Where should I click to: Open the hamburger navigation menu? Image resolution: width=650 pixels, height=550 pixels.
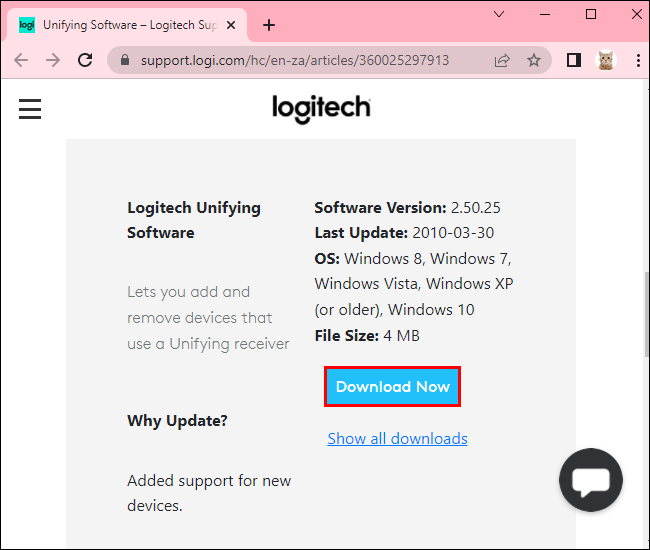tap(30, 109)
